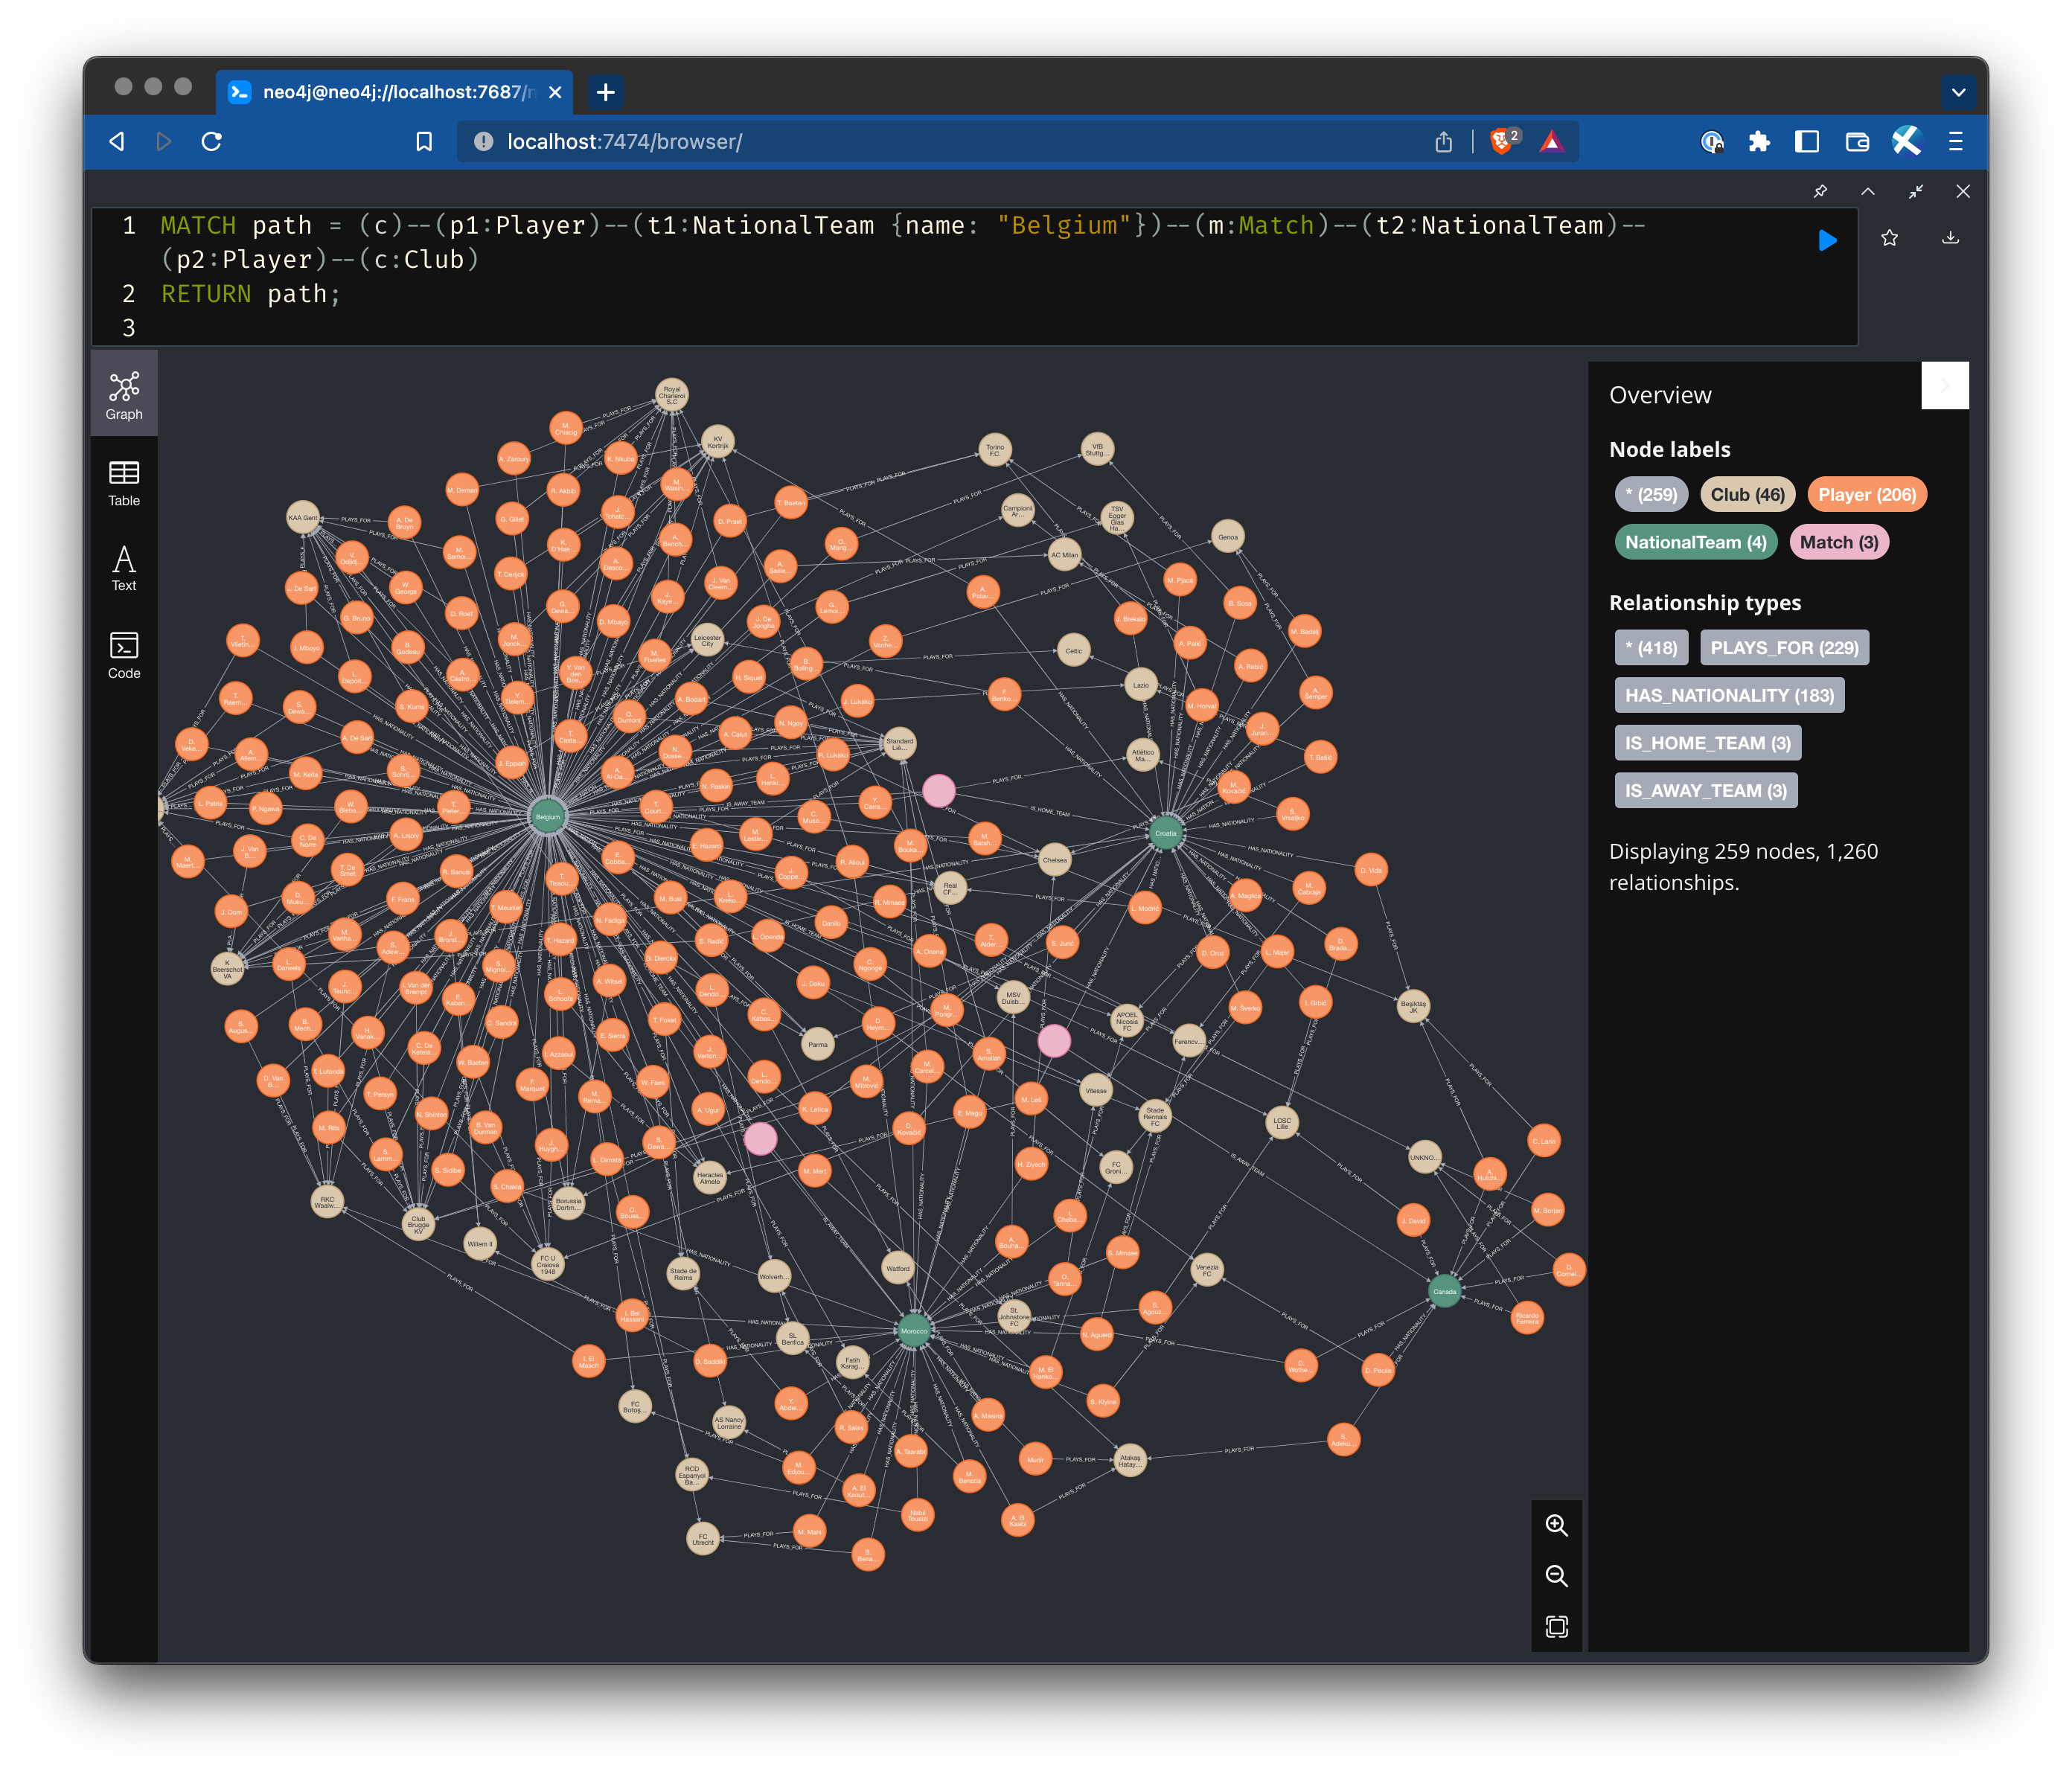
Task: Switch to Table view
Action: click(124, 483)
